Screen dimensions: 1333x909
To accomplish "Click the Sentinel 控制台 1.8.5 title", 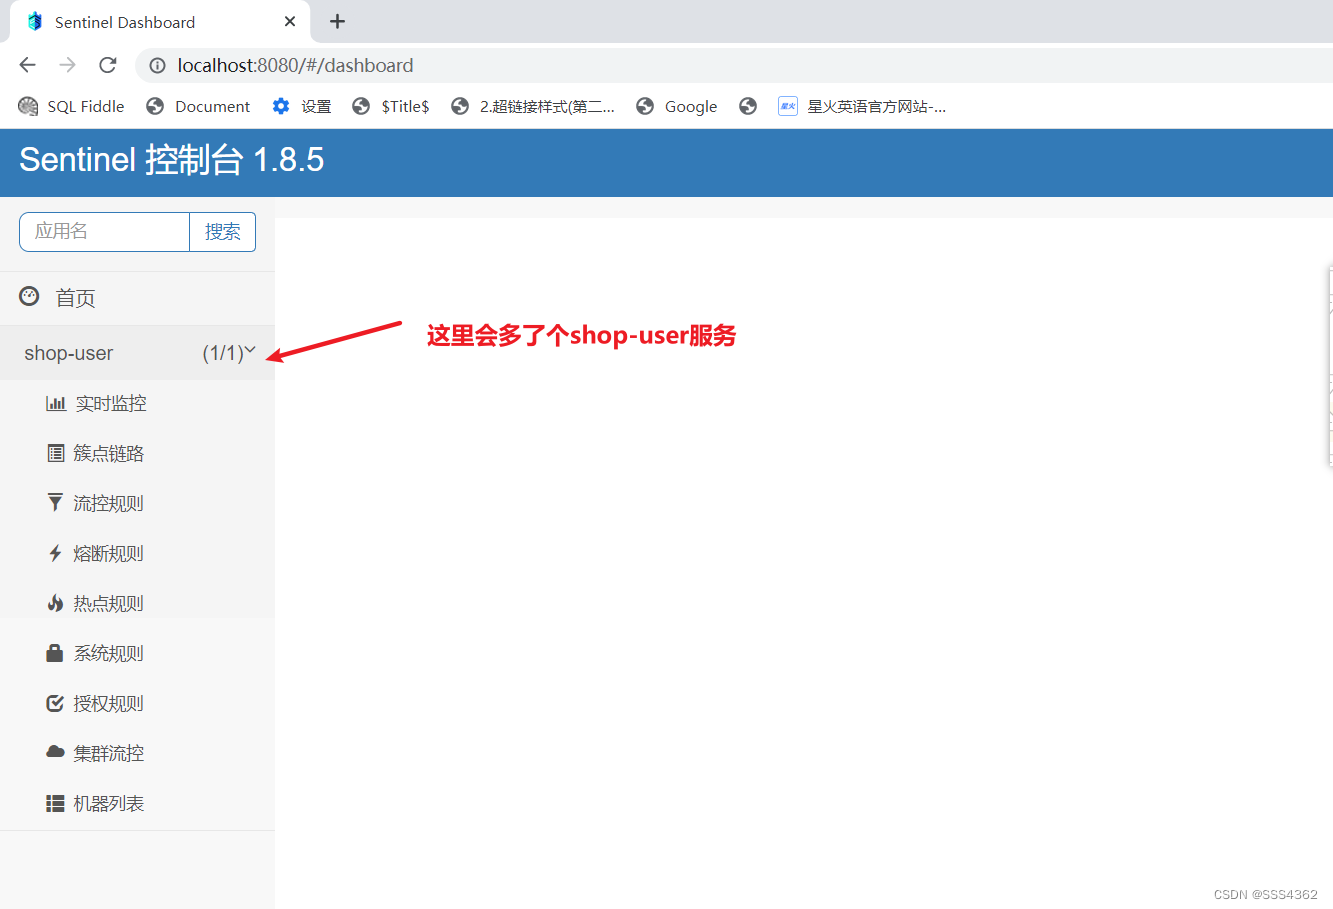I will tap(171, 160).
